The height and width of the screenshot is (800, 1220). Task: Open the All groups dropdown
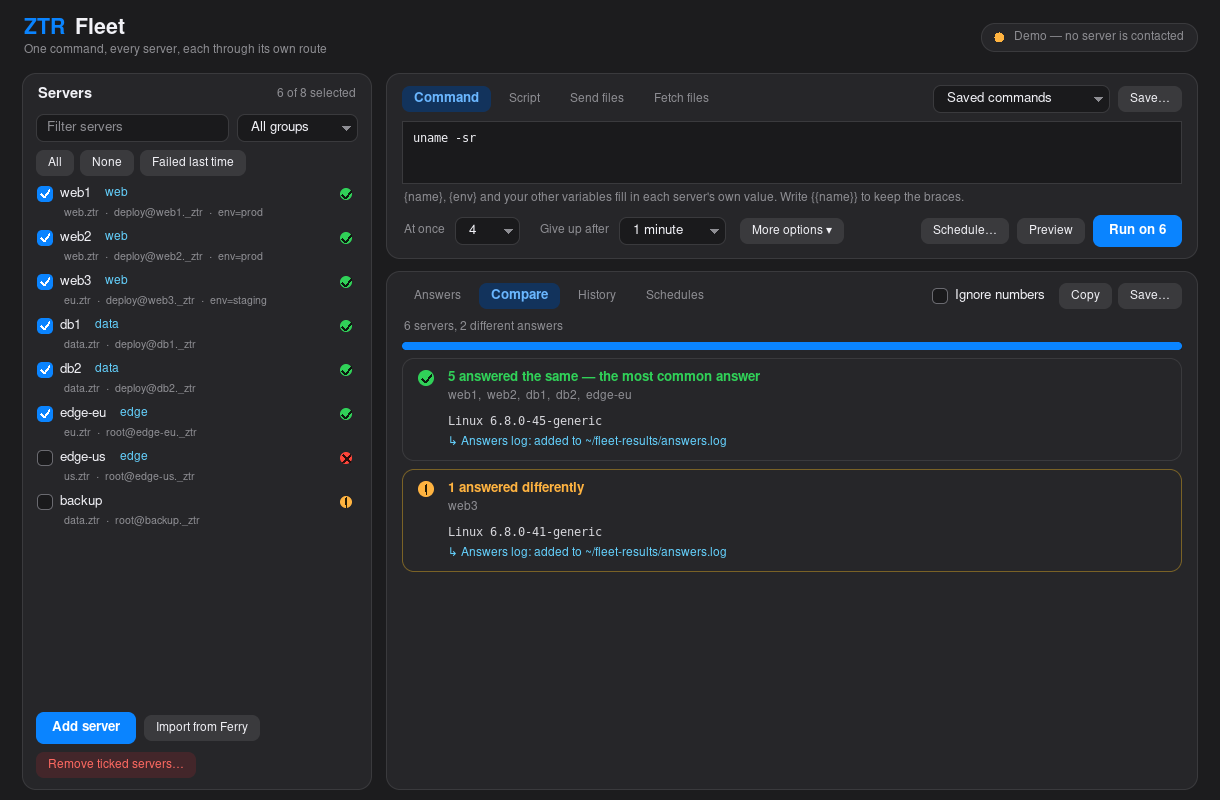[297, 128]
